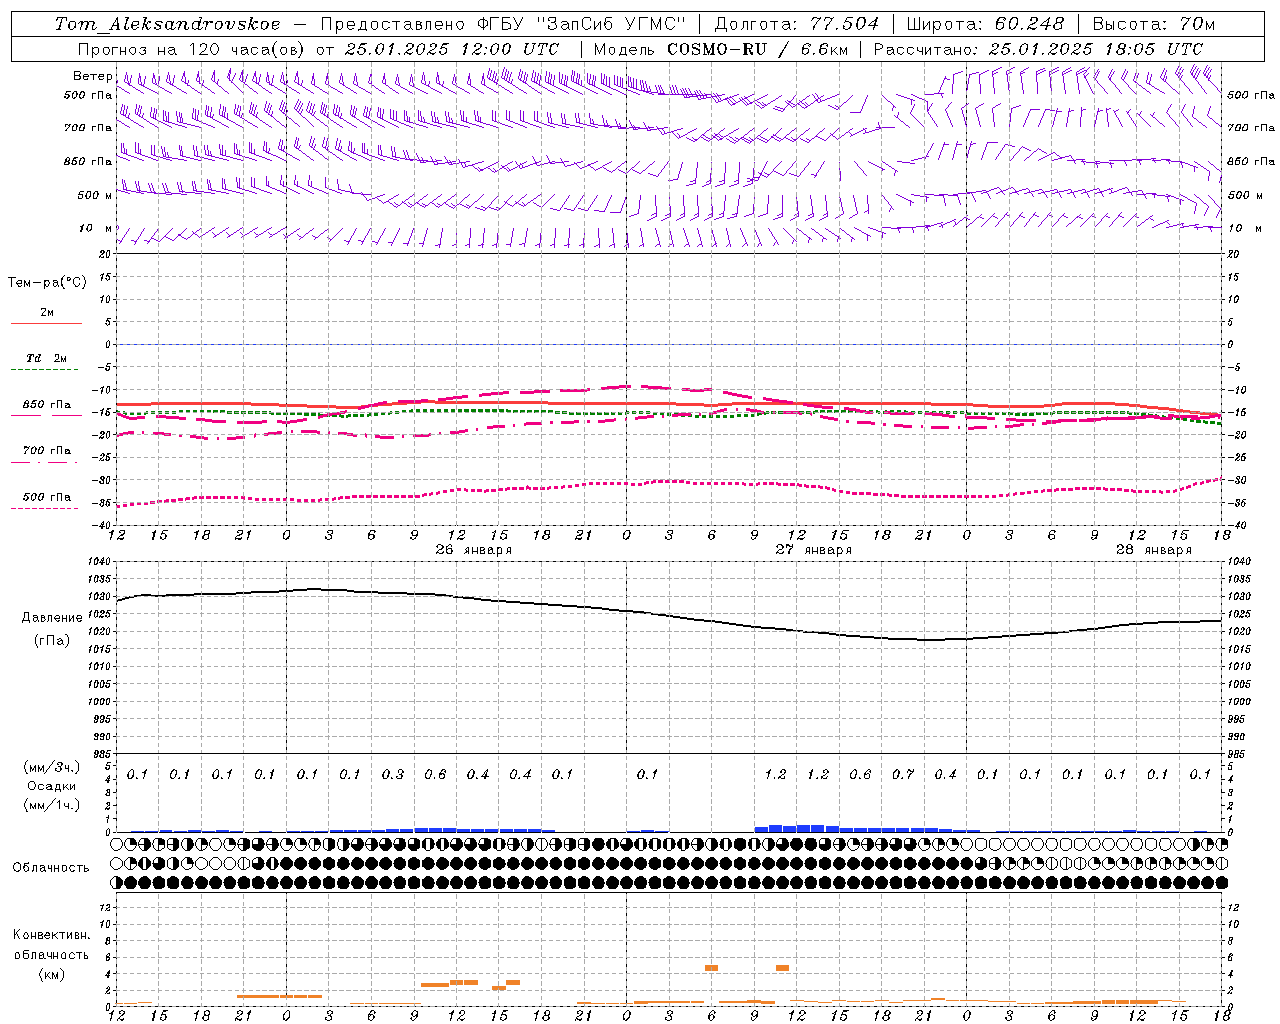Click the 26 января date label
Image resolution: width=1280 pixels, height=1024 pixels.
[x=473, y=550]
